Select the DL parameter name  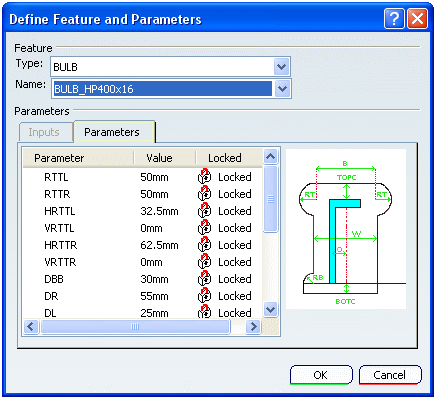(50, 313)
